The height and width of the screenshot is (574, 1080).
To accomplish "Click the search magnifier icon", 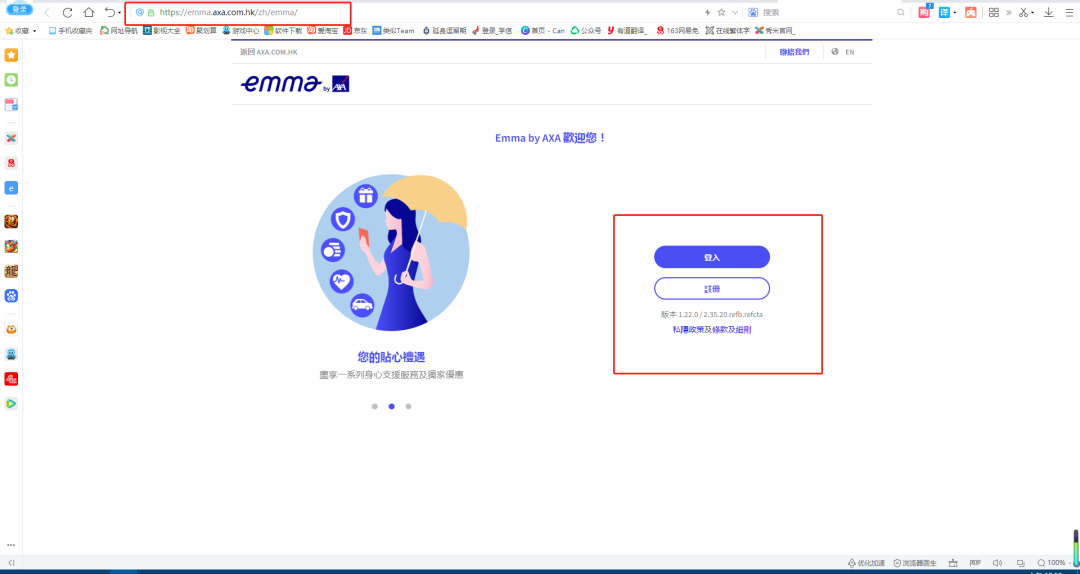I will pyautogui.click(x=901, y=12).
